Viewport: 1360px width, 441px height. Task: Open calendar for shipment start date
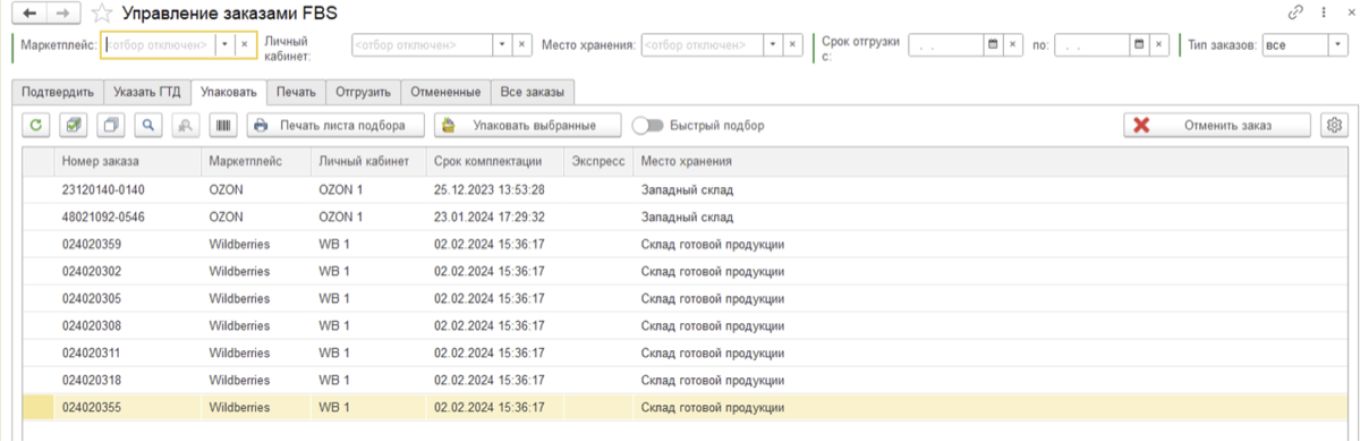tap(993, 45)
